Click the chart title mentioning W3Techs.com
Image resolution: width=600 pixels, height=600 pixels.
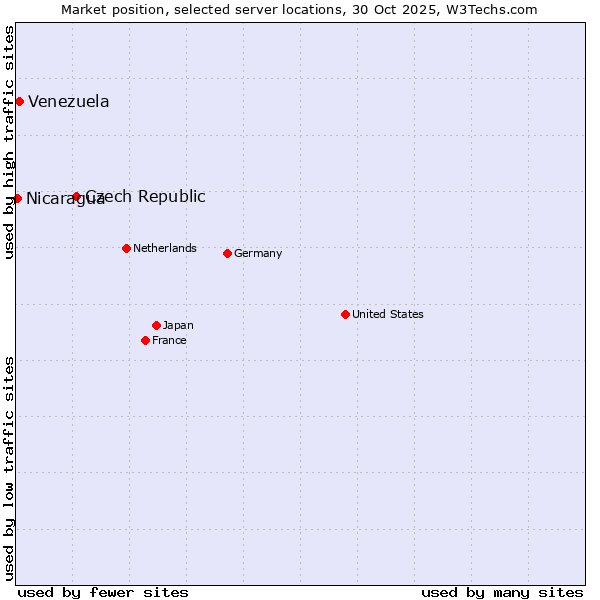[x=299, y=9]
